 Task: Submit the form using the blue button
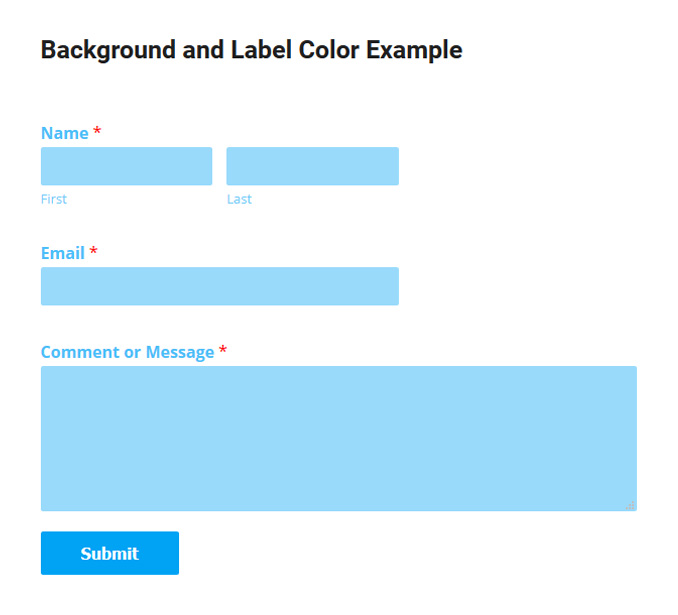[x=110, y=553]
